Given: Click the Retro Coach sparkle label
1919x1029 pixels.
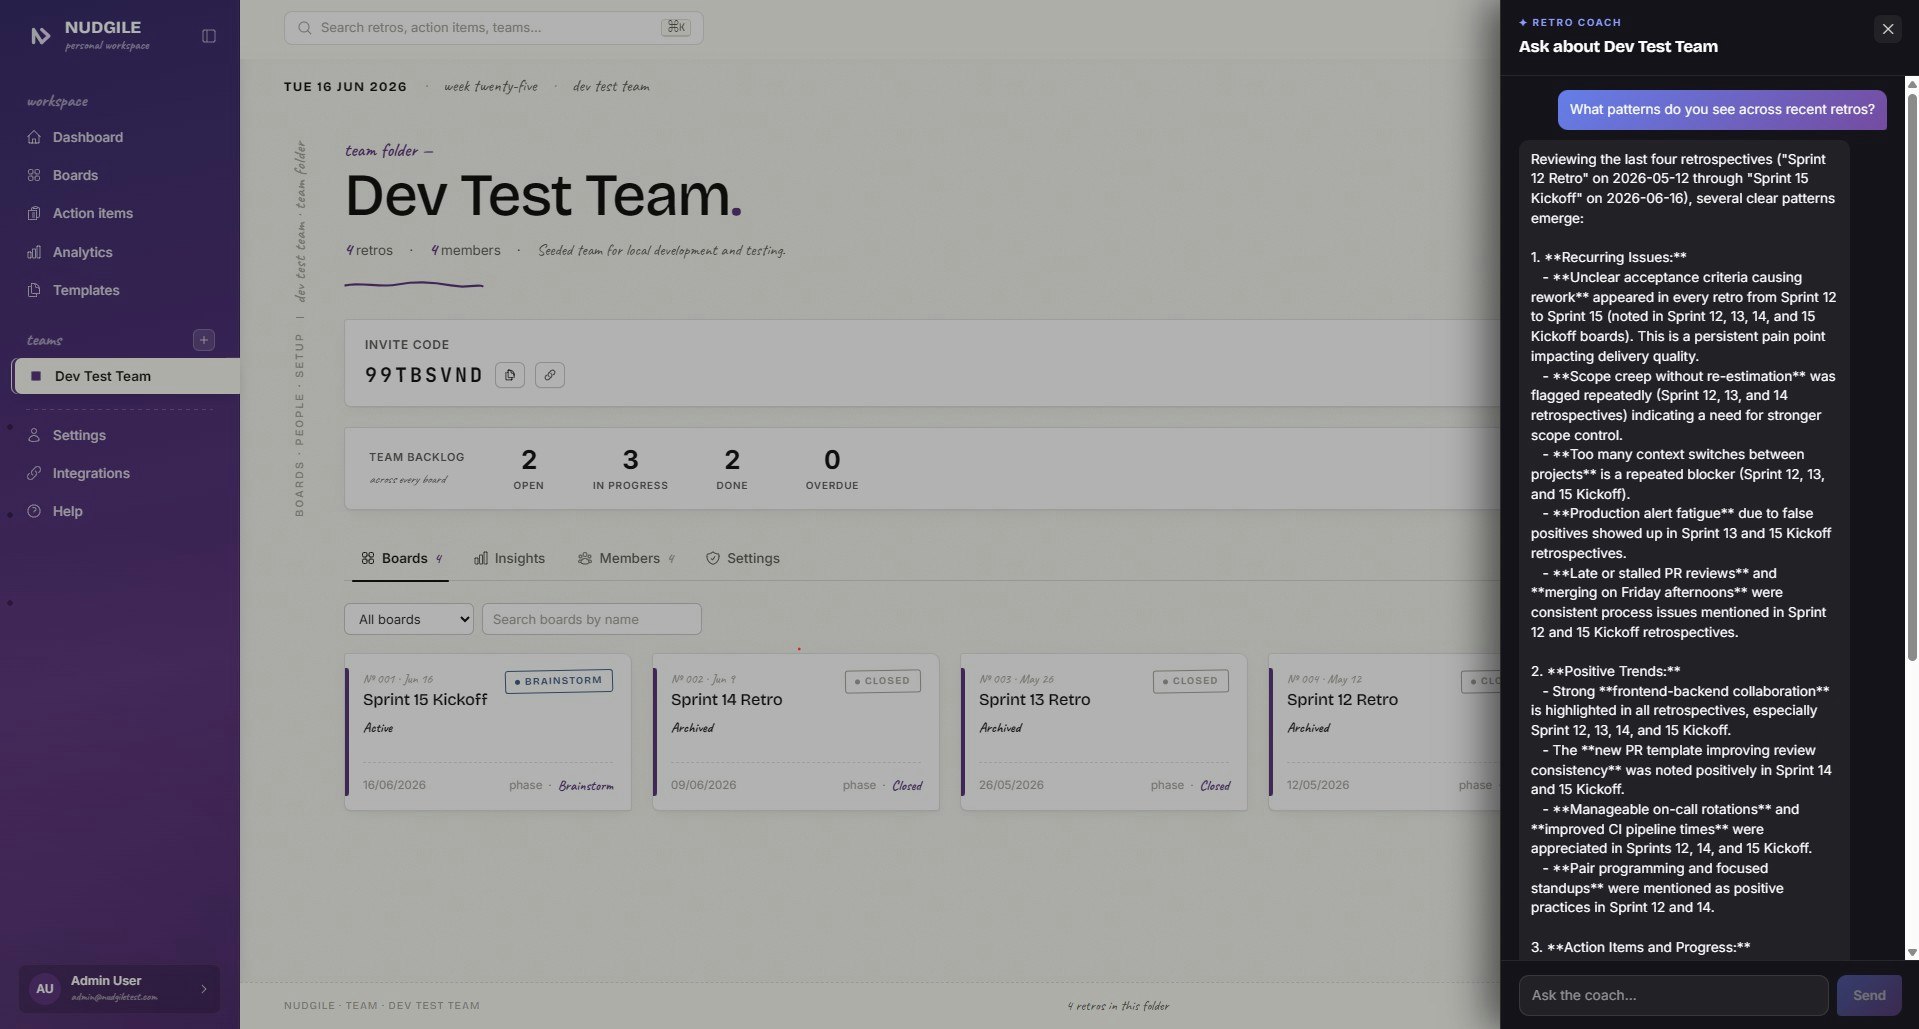Looking at the screenshot, I should click(x=1570, y=22).
